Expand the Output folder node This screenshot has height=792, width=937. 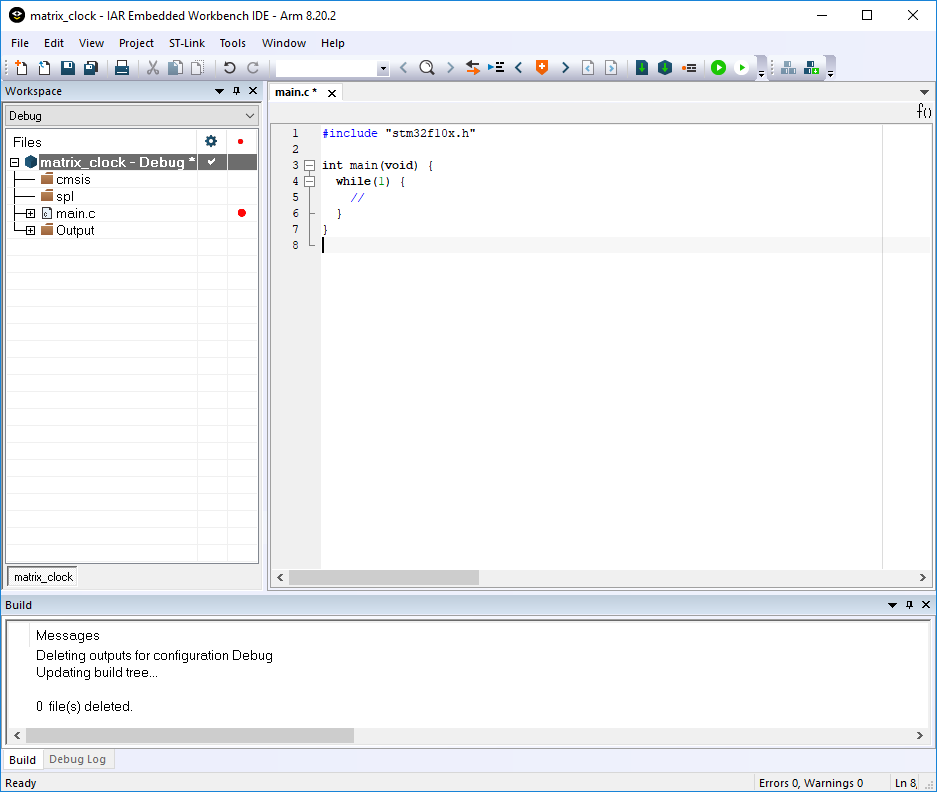tap(30, 230)
